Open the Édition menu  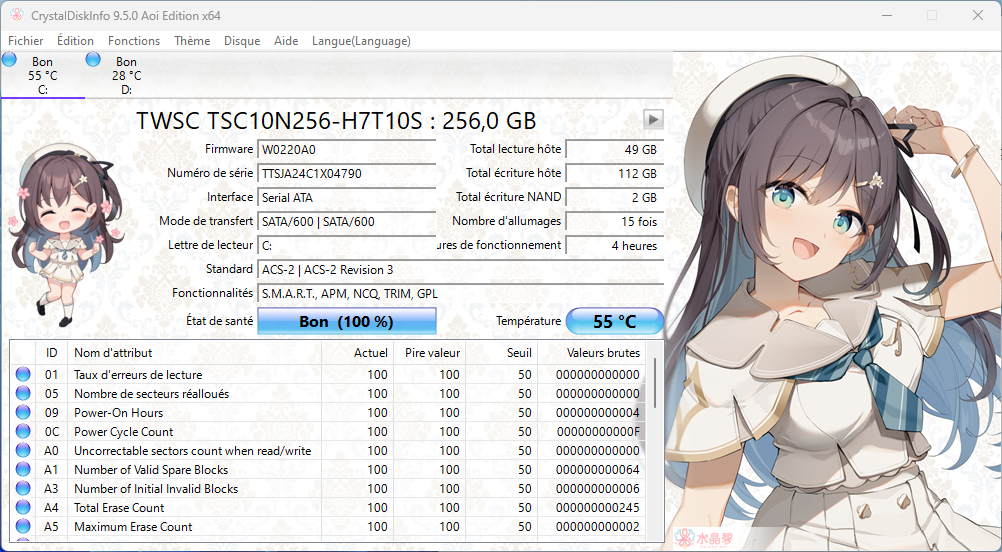coord(75,41)
